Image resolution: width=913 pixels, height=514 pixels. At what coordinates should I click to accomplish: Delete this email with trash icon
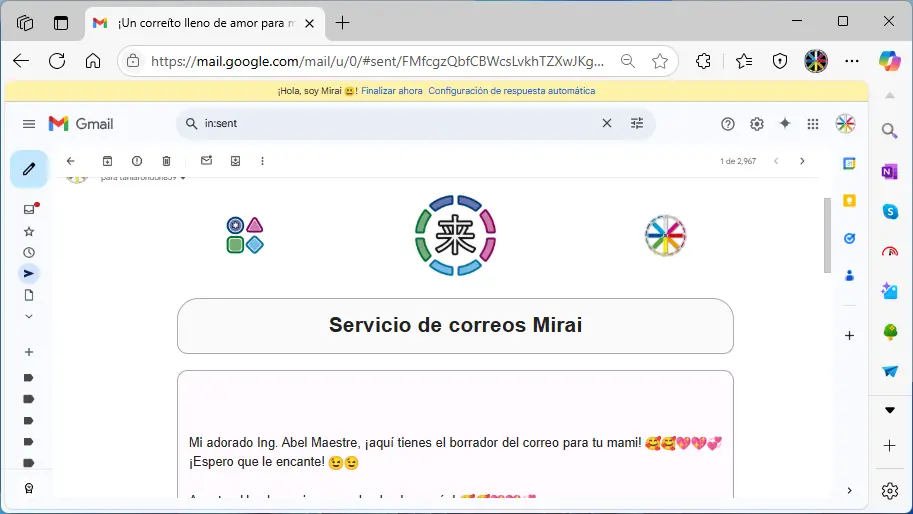[167, 161]
